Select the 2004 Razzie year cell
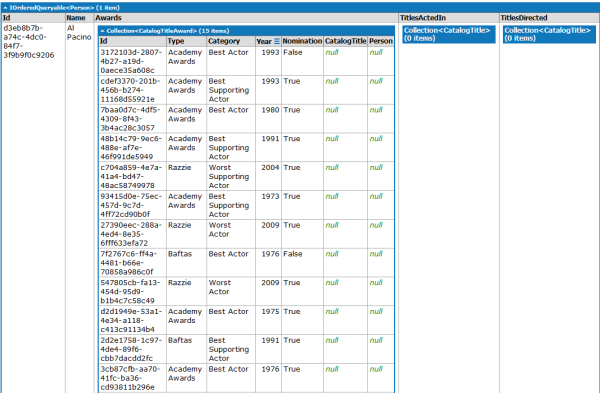Image resolution: width=600 pixels, height=393 pixels. 270,168
